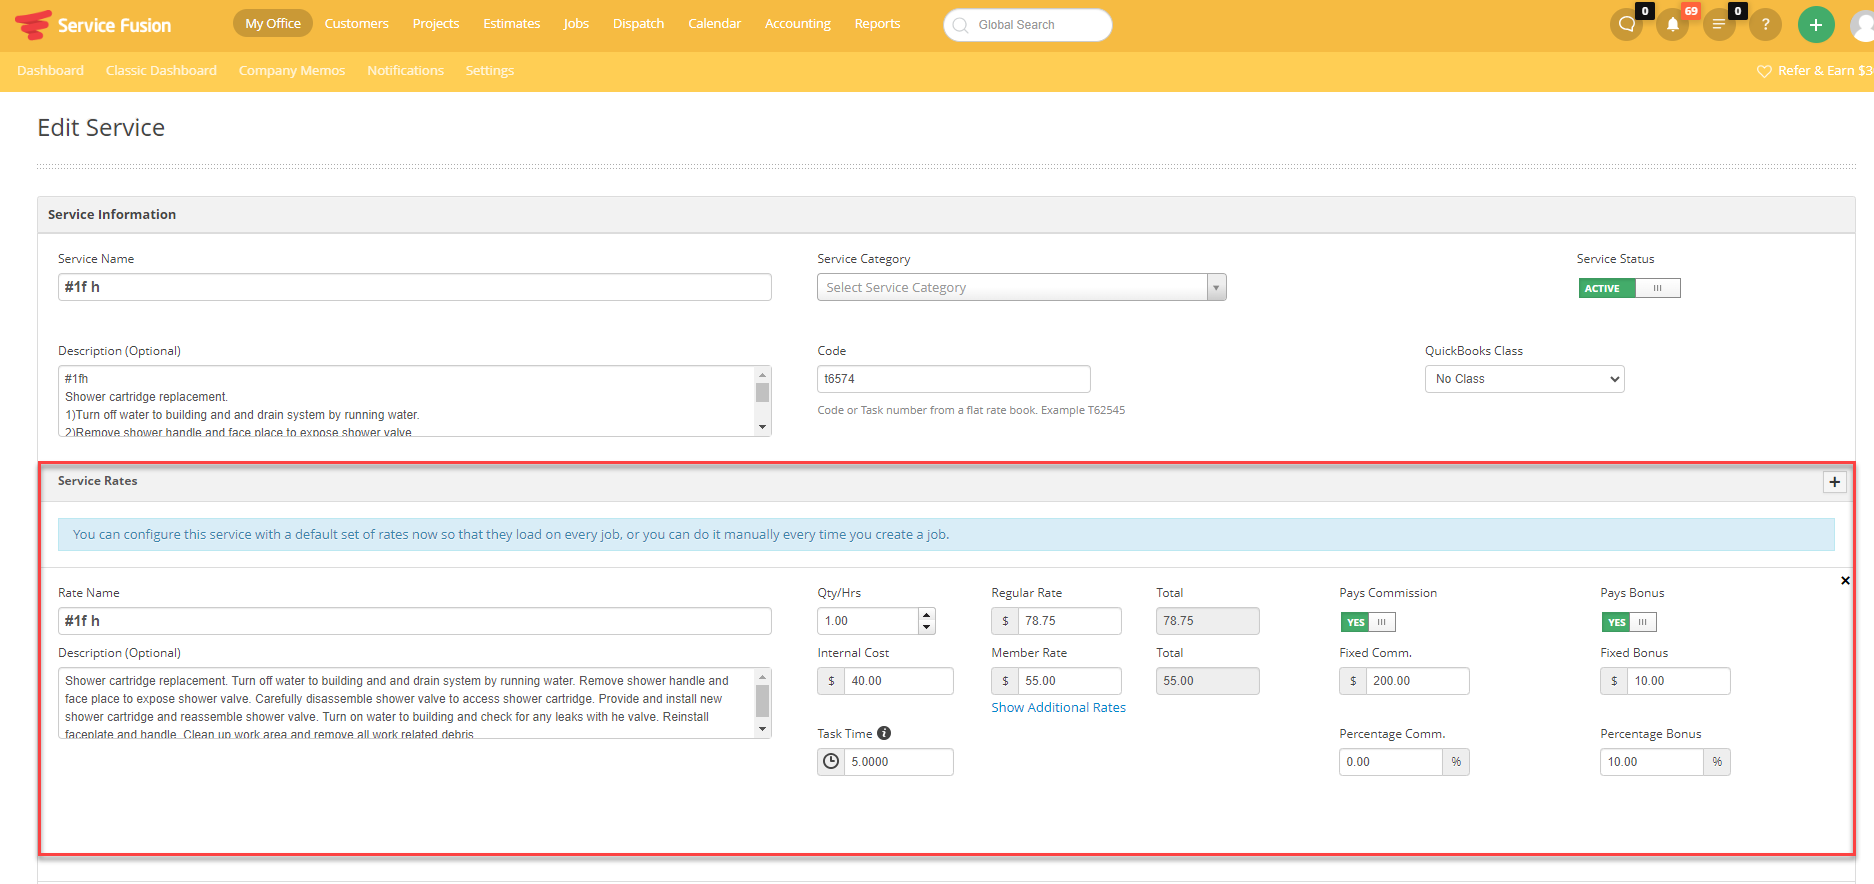The image size is (1874, 884).
Task: Toggle the Pays Commission switch
Action: [x=1367, y=622]
